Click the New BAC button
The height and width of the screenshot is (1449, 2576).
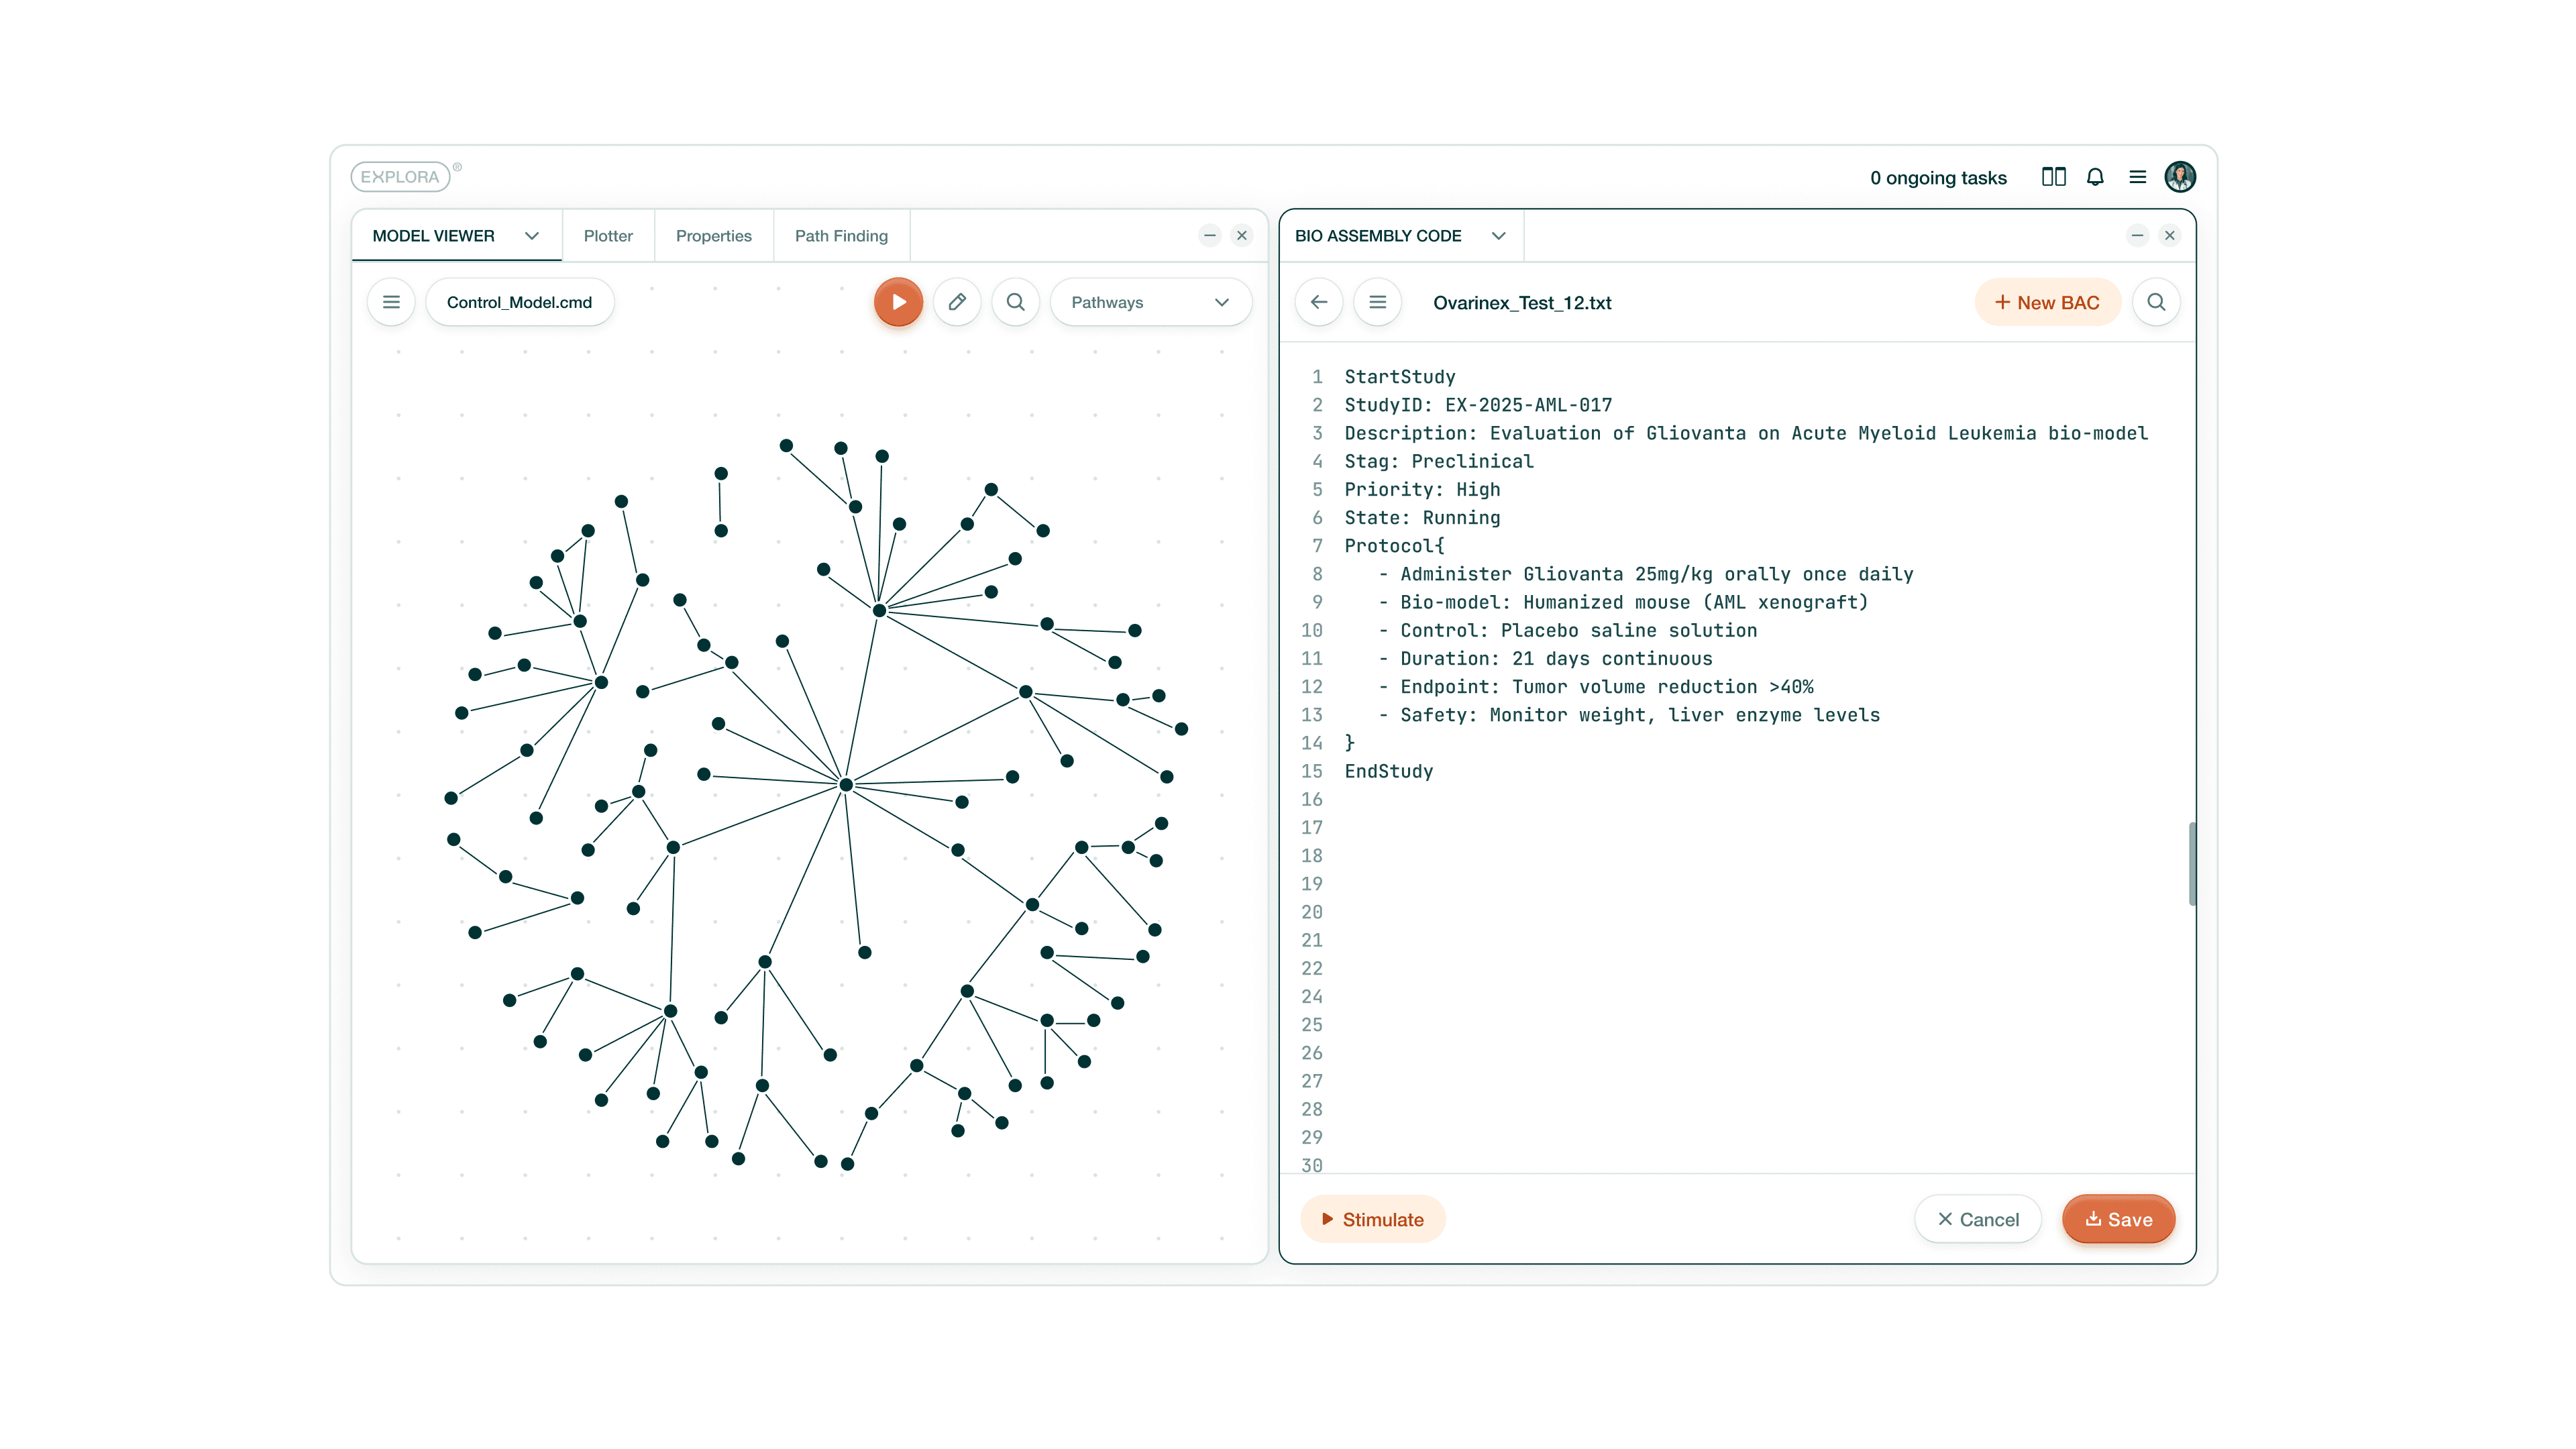pyautogui.click(x=2046, y=302)
